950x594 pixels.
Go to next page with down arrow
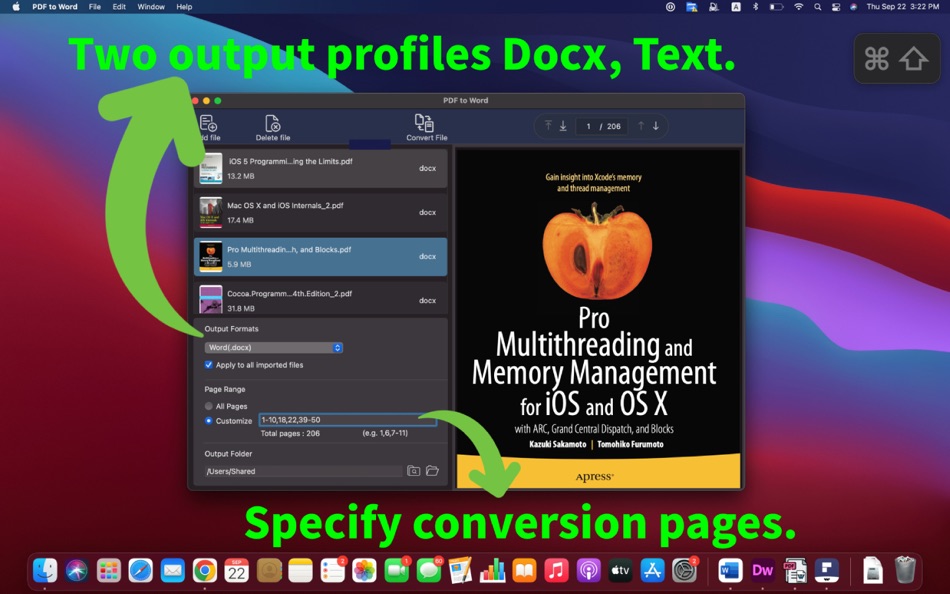point(656,125)
